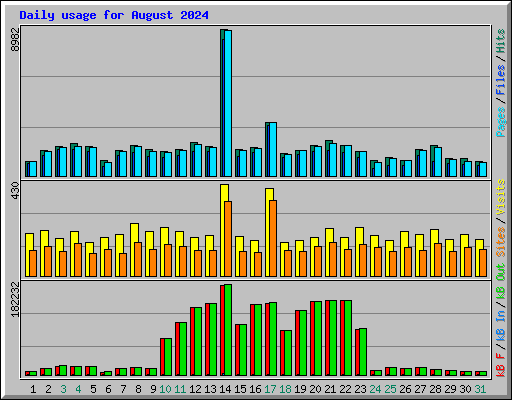
Task: Click day label 22 on the x-axis
Action: click(x=345, y=389)
